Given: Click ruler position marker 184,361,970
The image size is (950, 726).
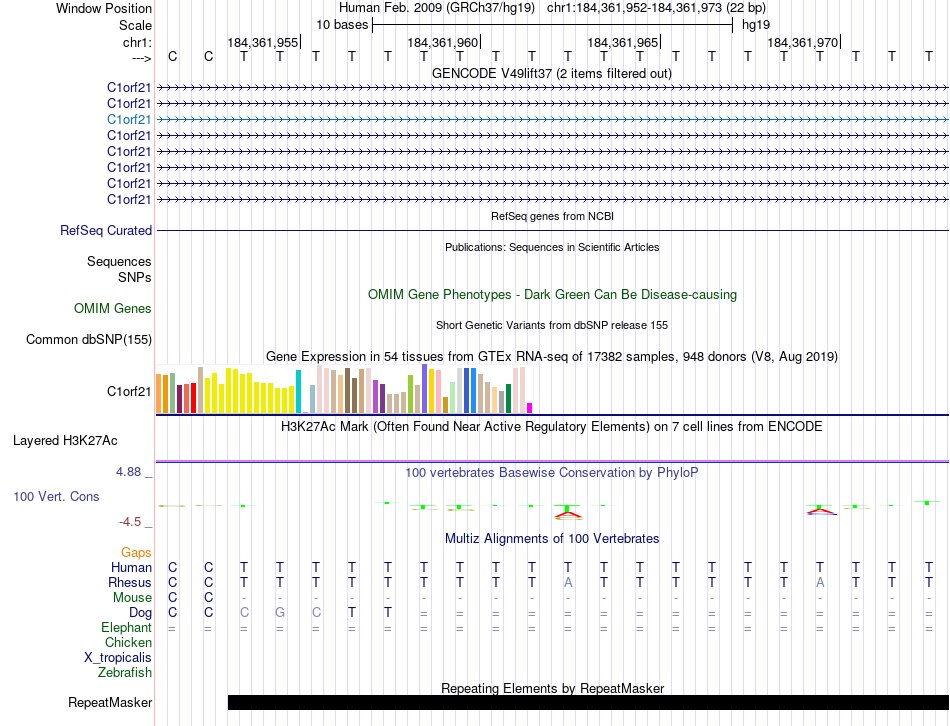Looking at the screenshot, I should point(803,42).
